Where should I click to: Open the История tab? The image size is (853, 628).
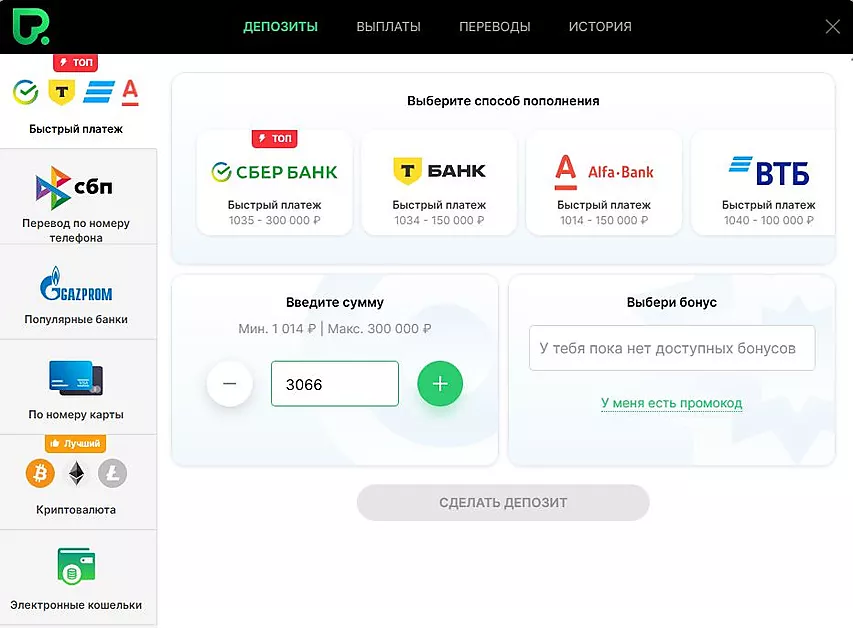click(x=600, y=27)
